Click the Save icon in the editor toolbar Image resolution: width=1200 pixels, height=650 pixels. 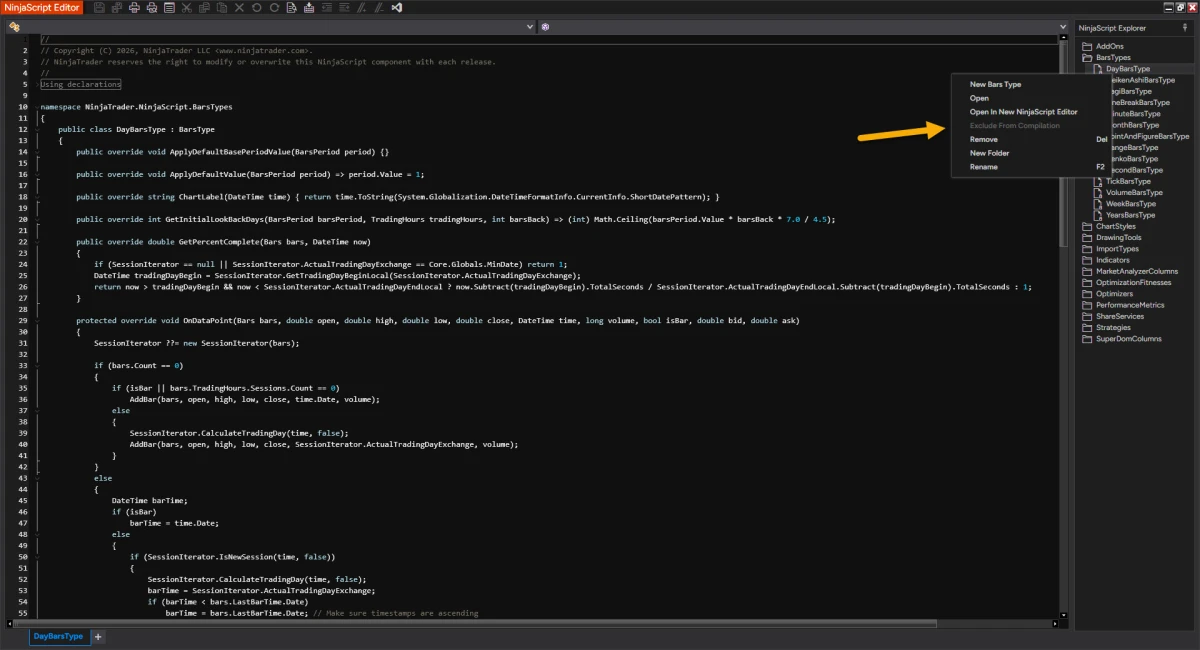pos(99,7)
